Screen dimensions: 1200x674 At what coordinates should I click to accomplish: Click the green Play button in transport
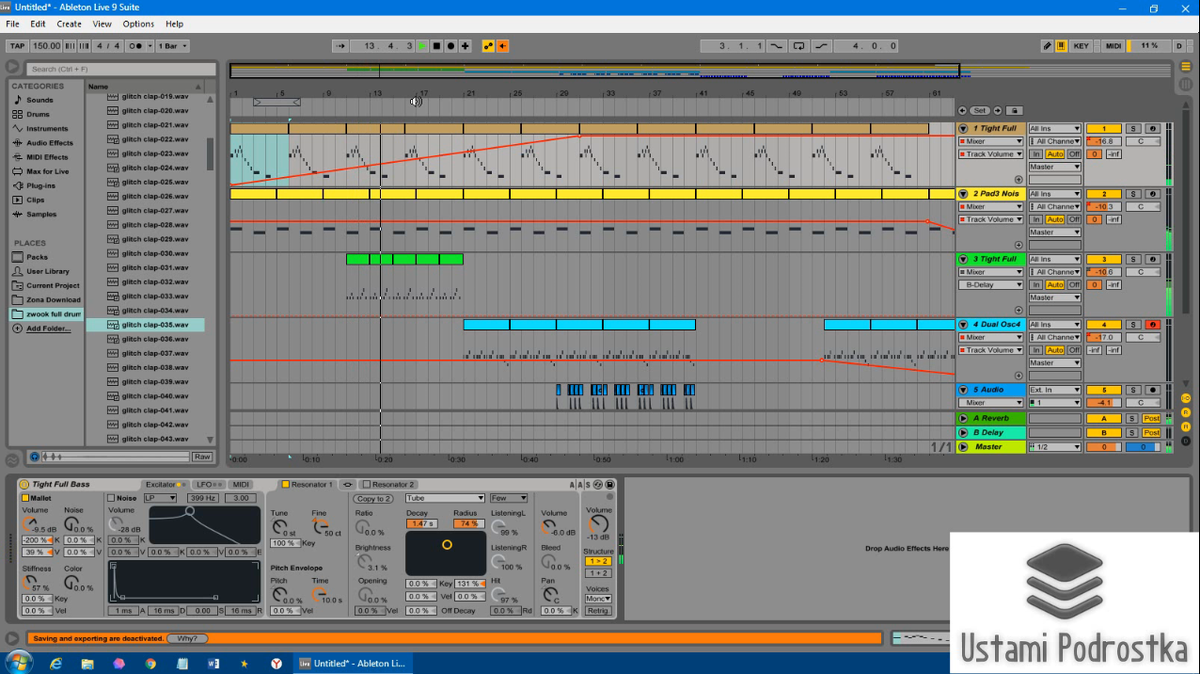[x=422, y=46]
